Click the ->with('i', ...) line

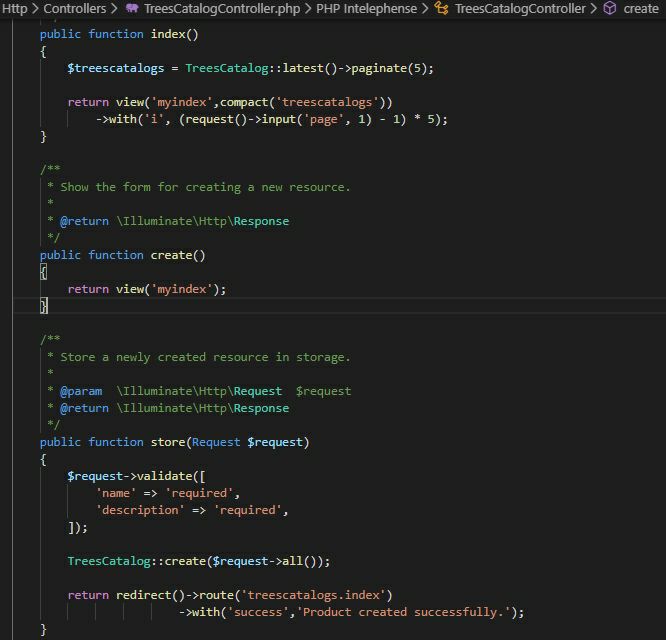tap(271, 119)
